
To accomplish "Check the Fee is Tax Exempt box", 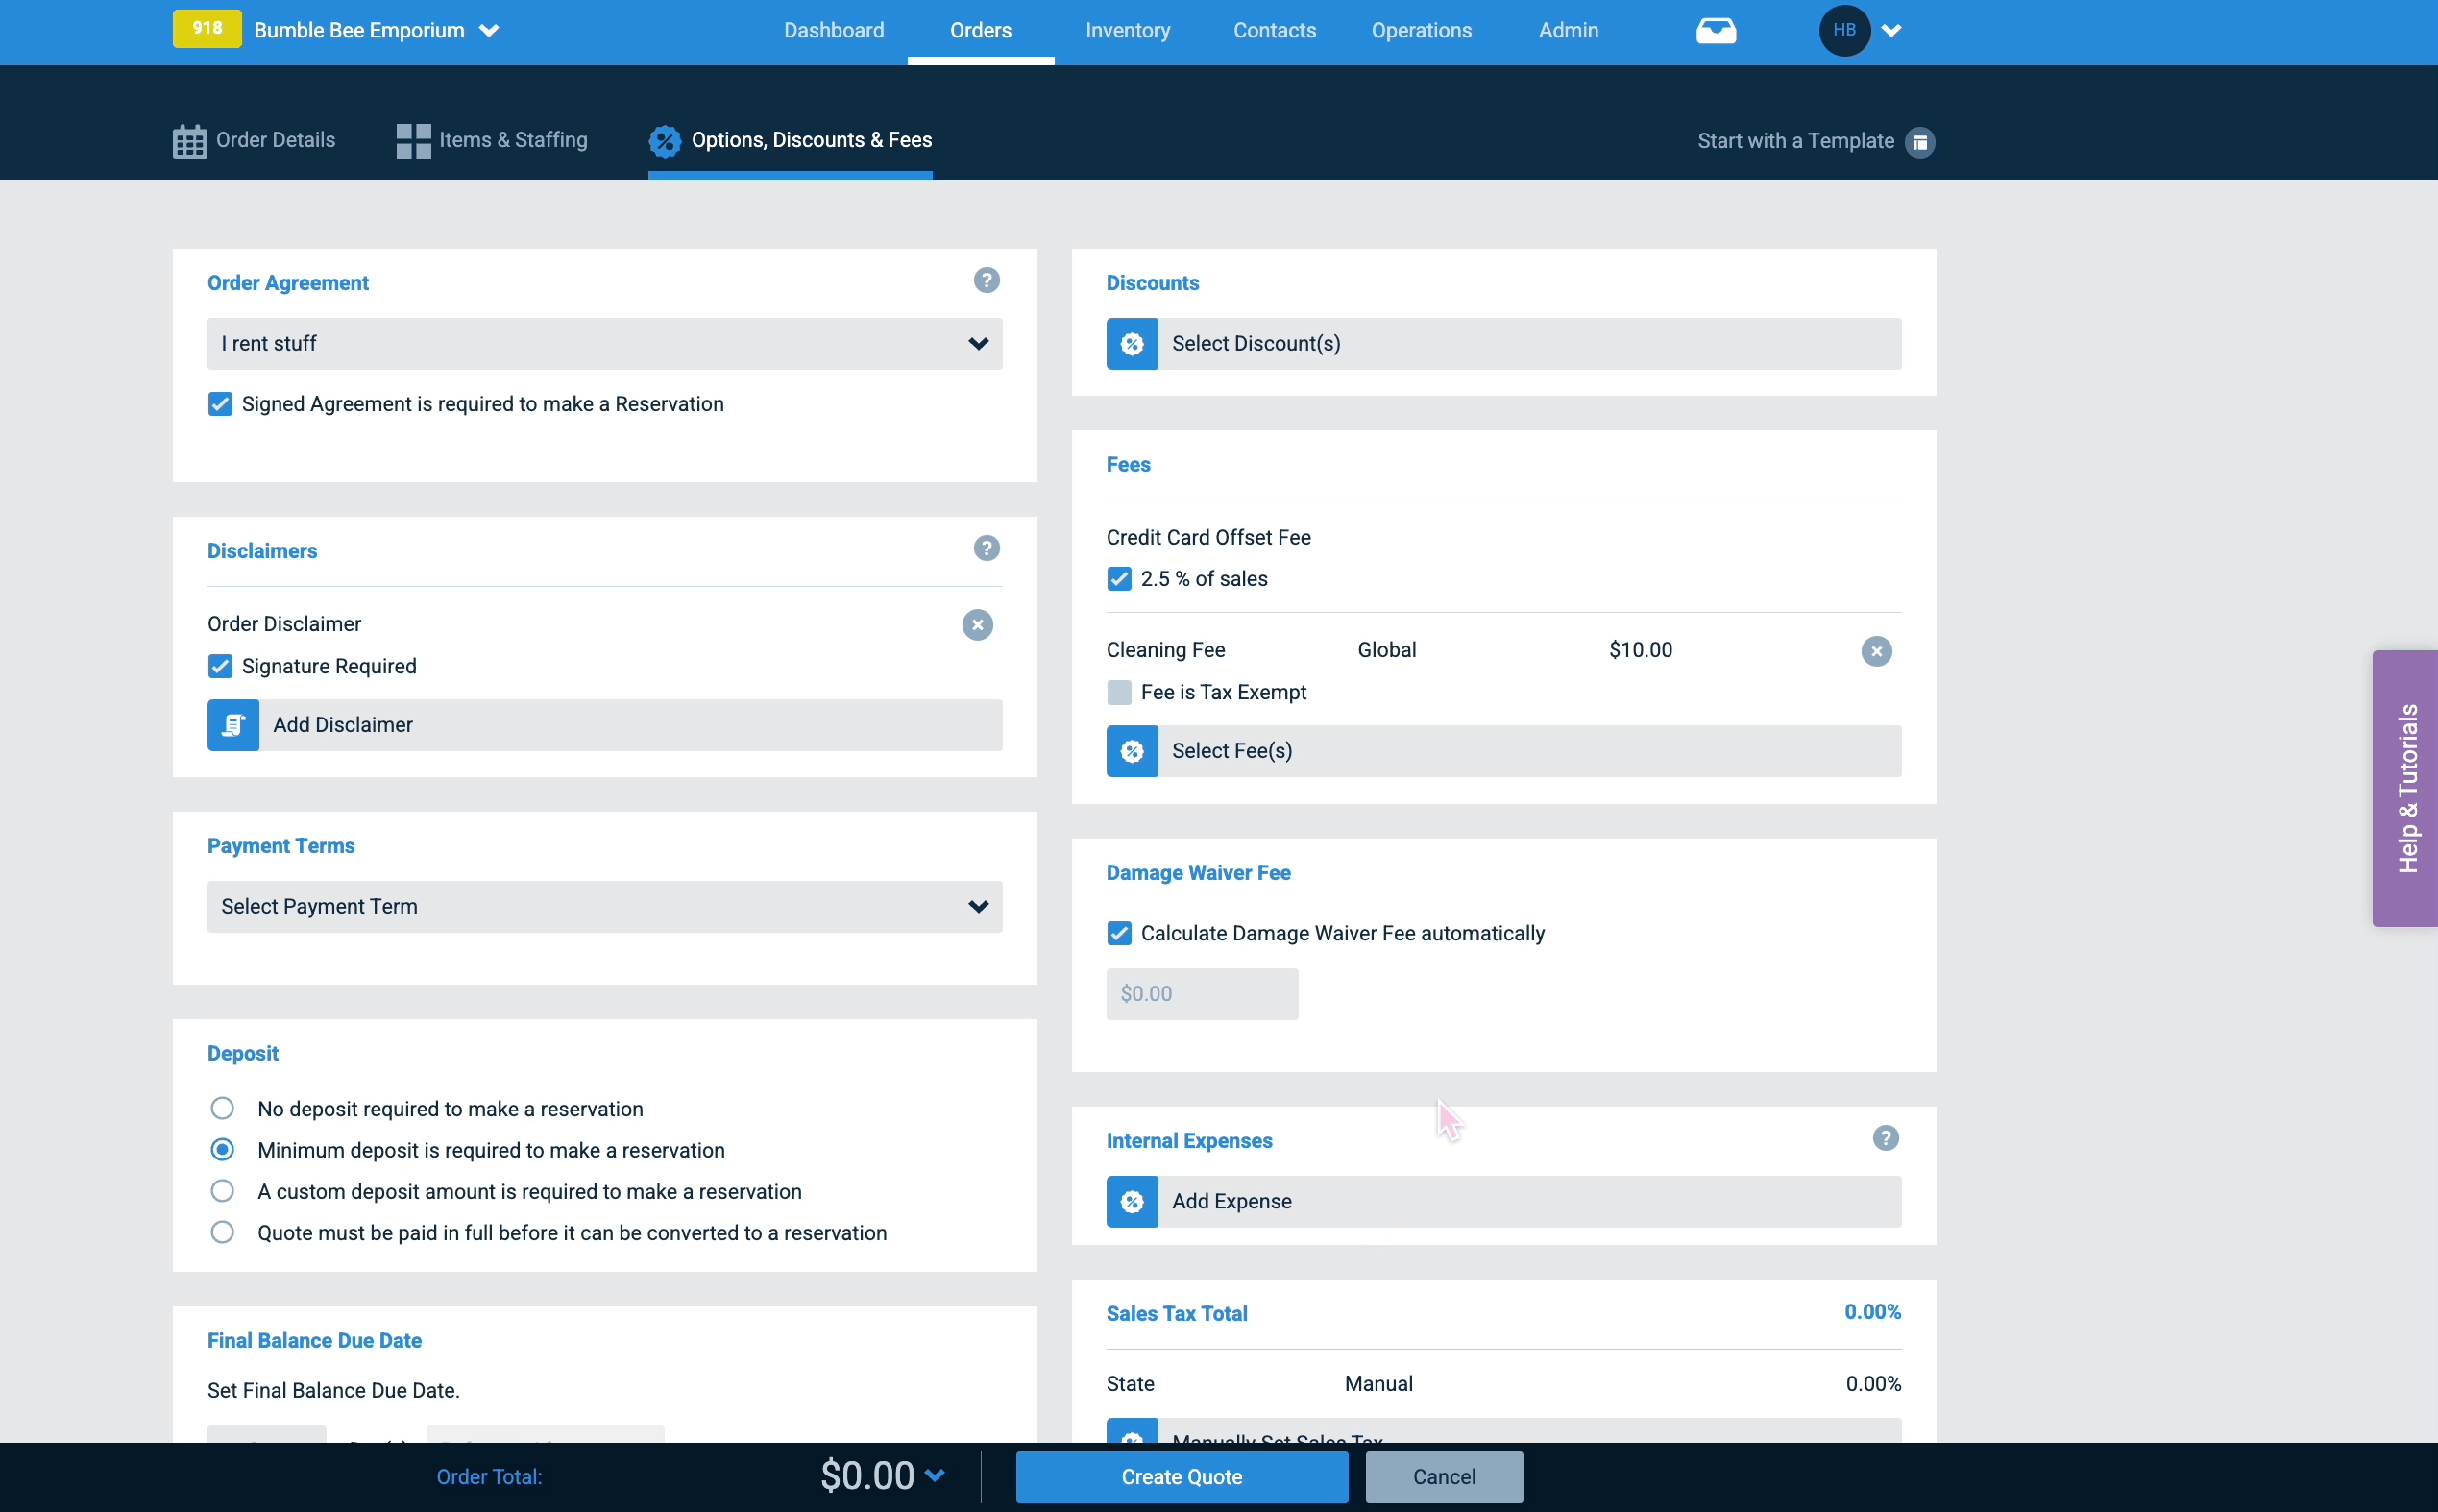I will click(x=1119, y=693).
